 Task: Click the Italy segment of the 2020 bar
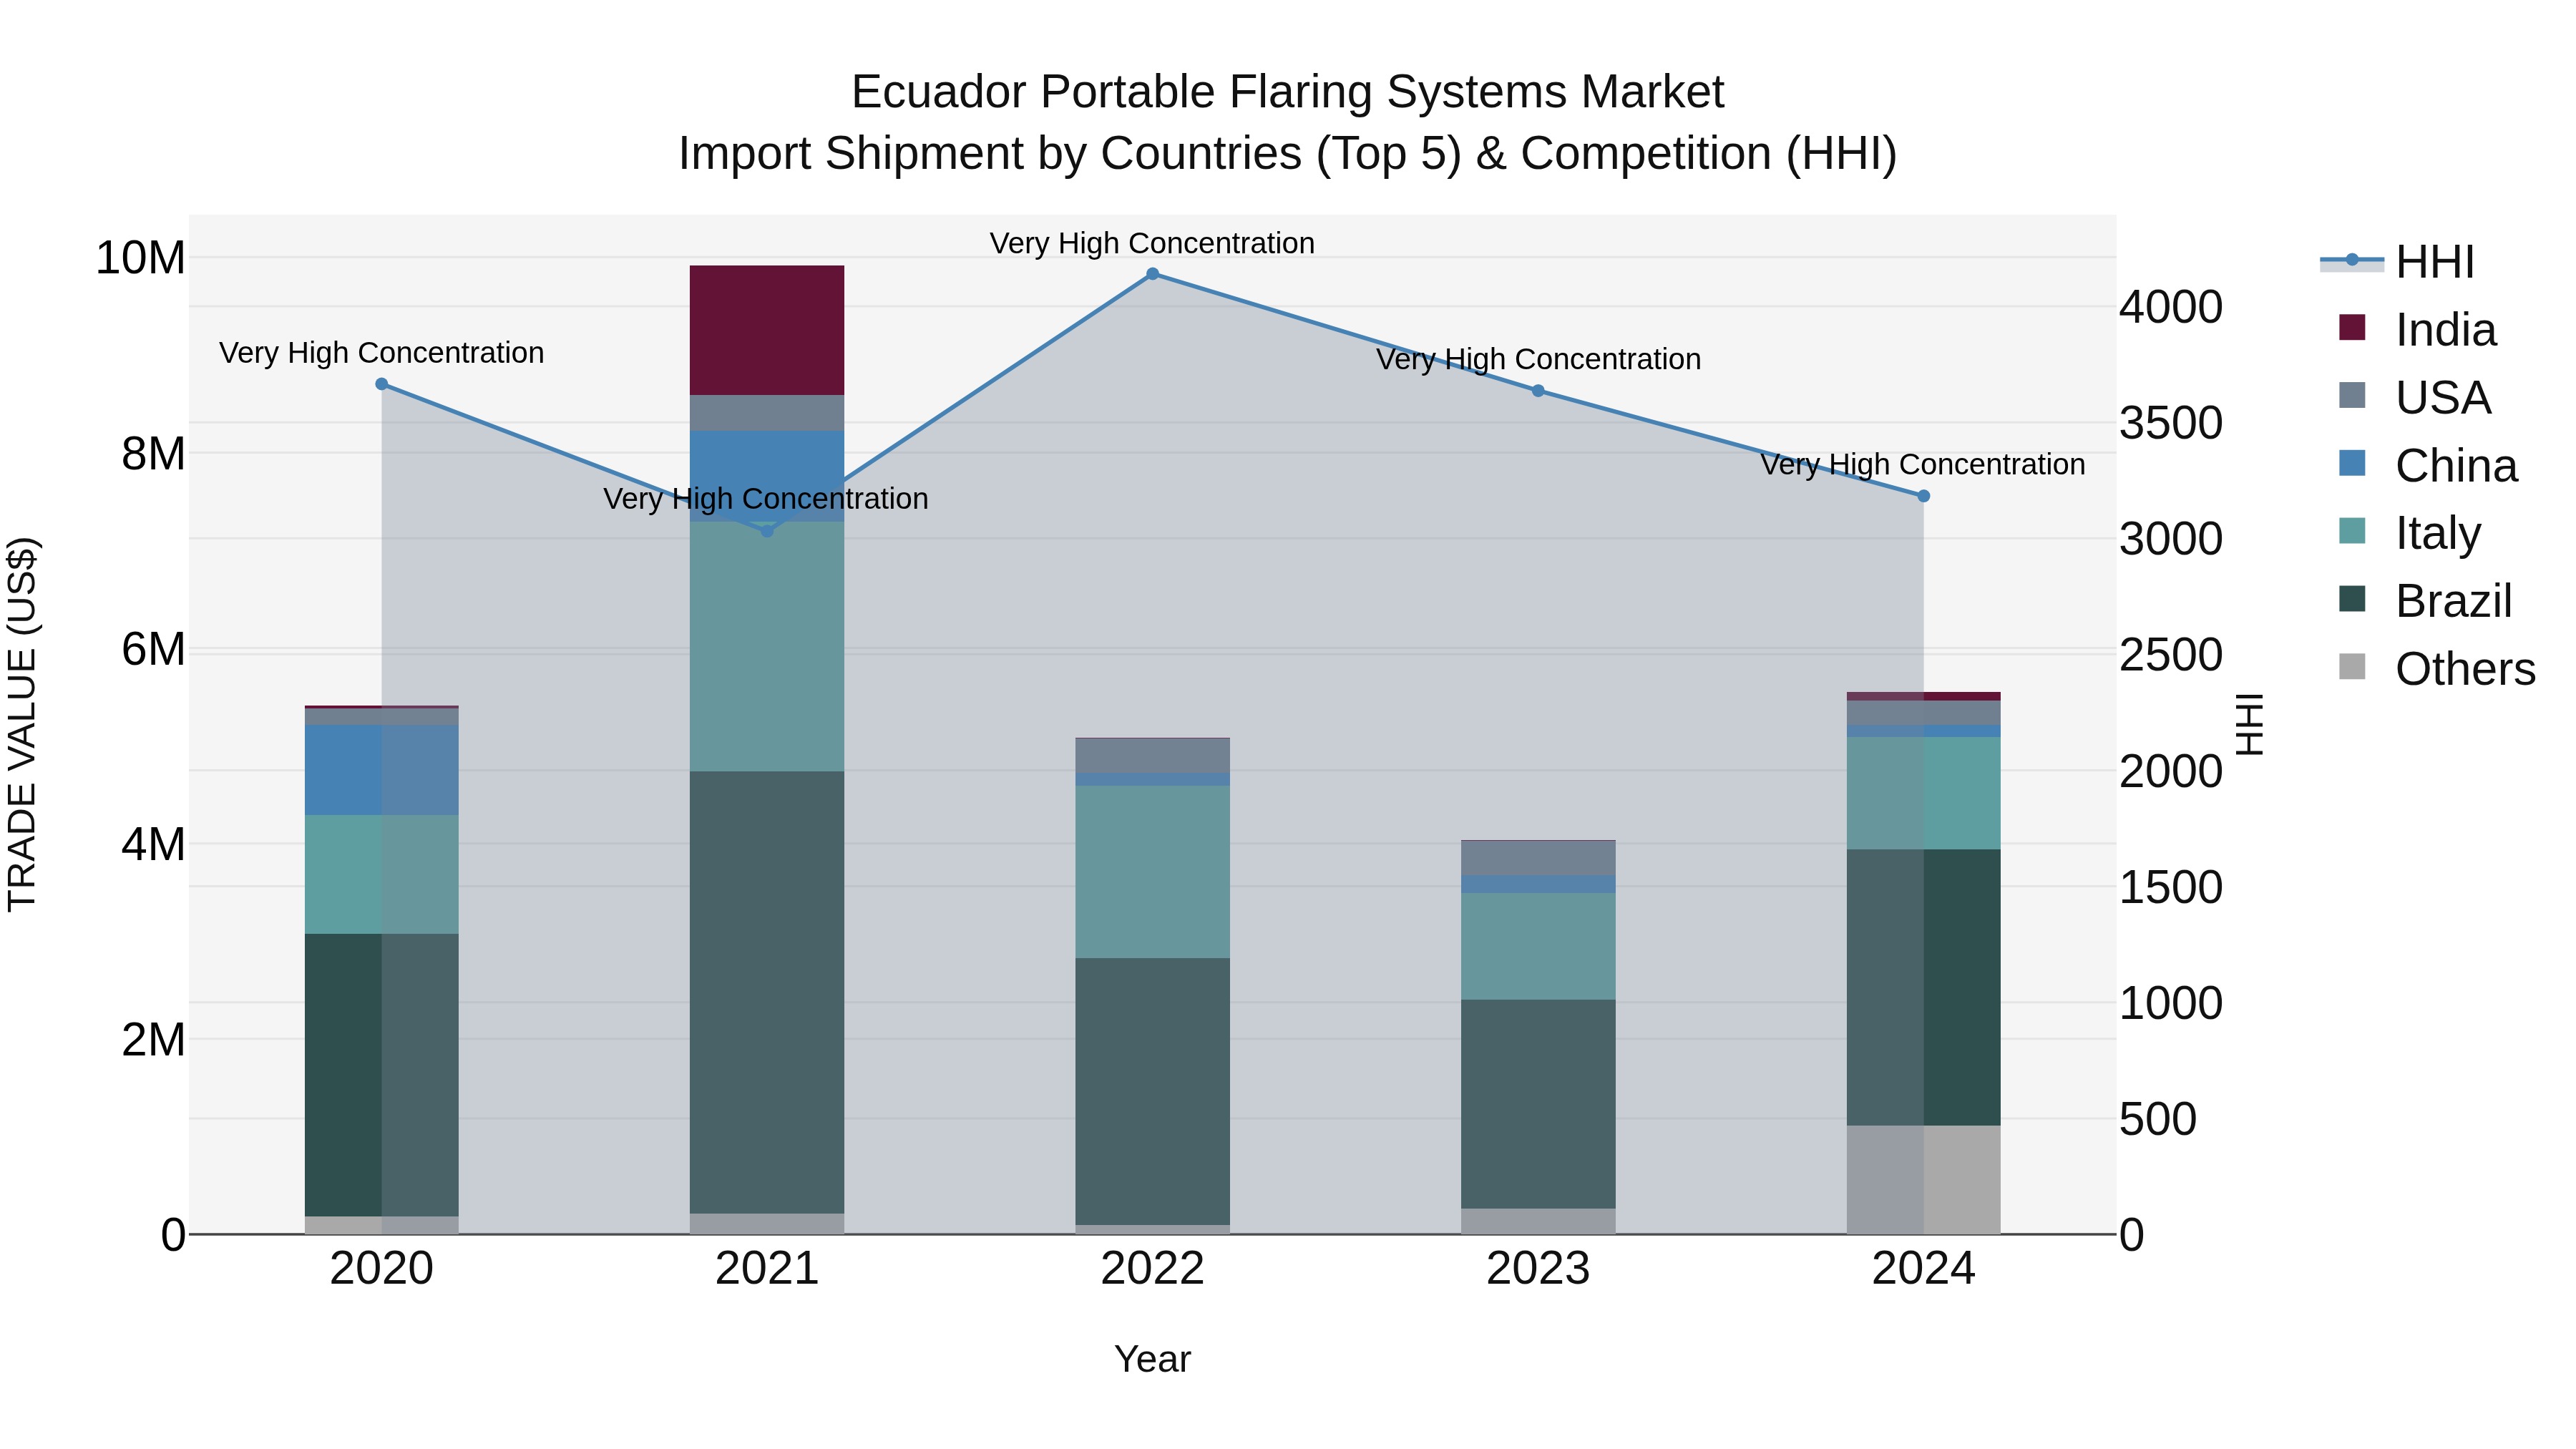pyautogui.click(x=381, y=874)
